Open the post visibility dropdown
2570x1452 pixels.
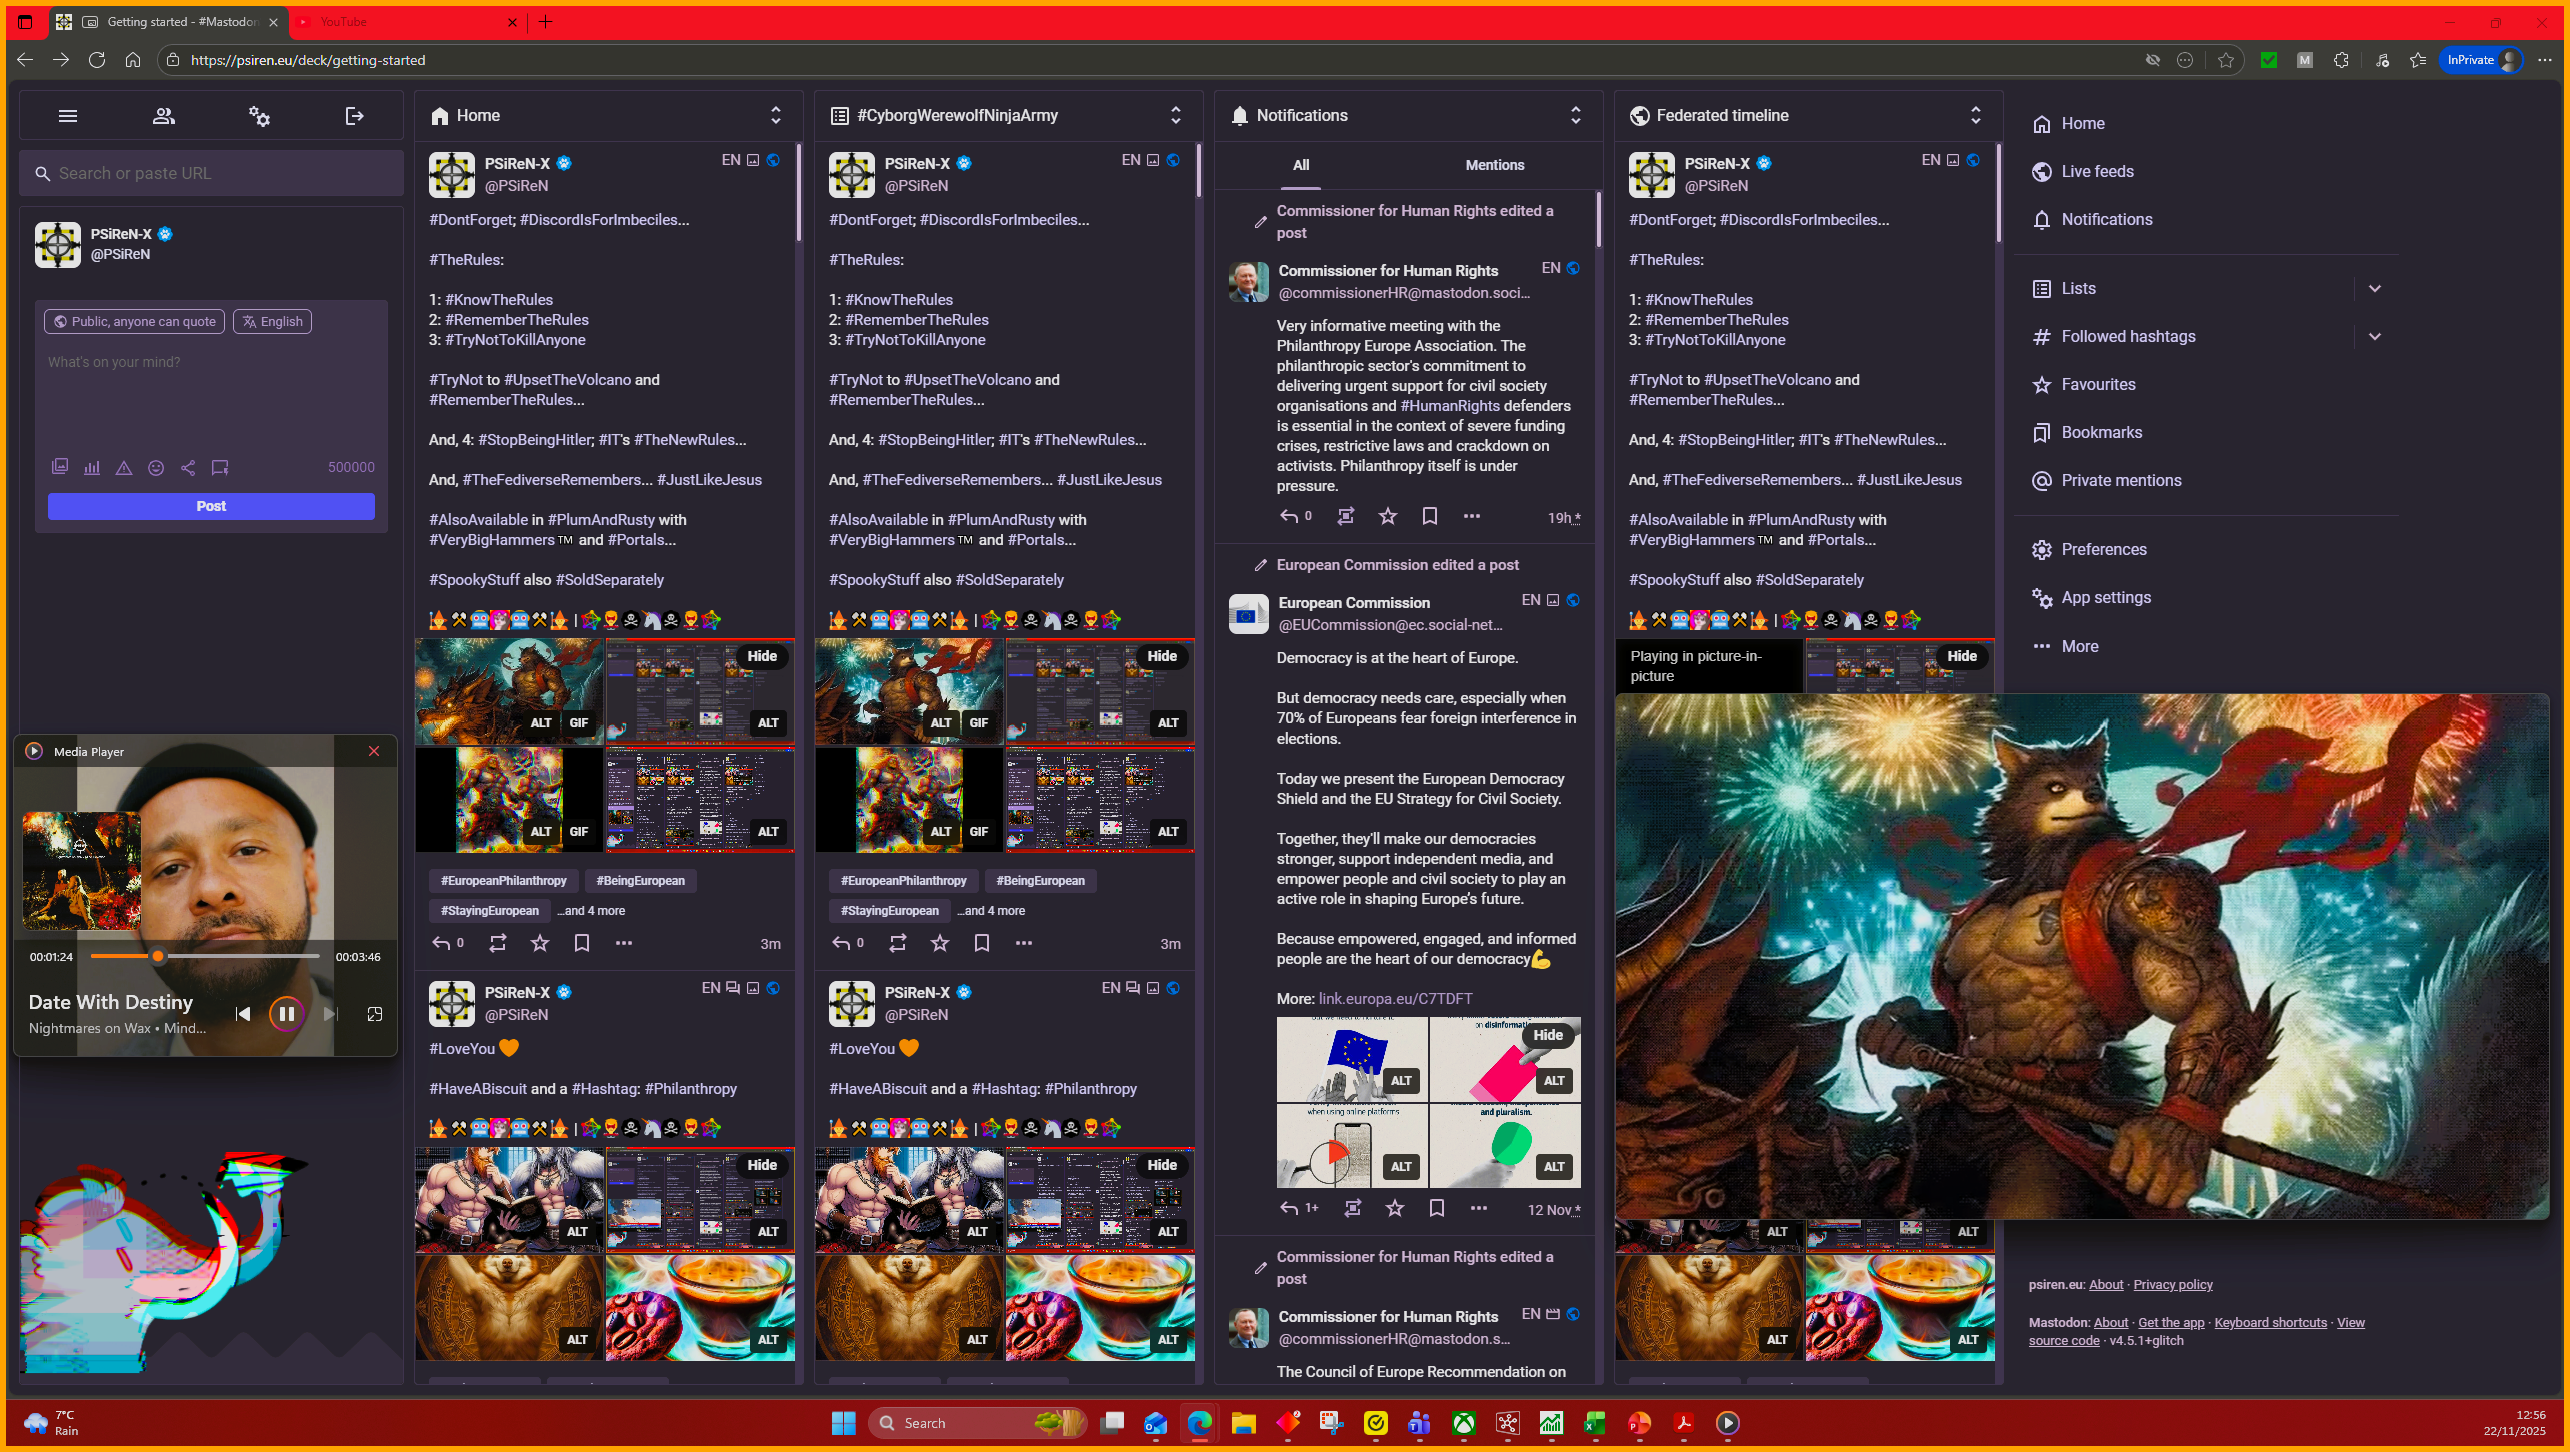[x=135, y=321]
